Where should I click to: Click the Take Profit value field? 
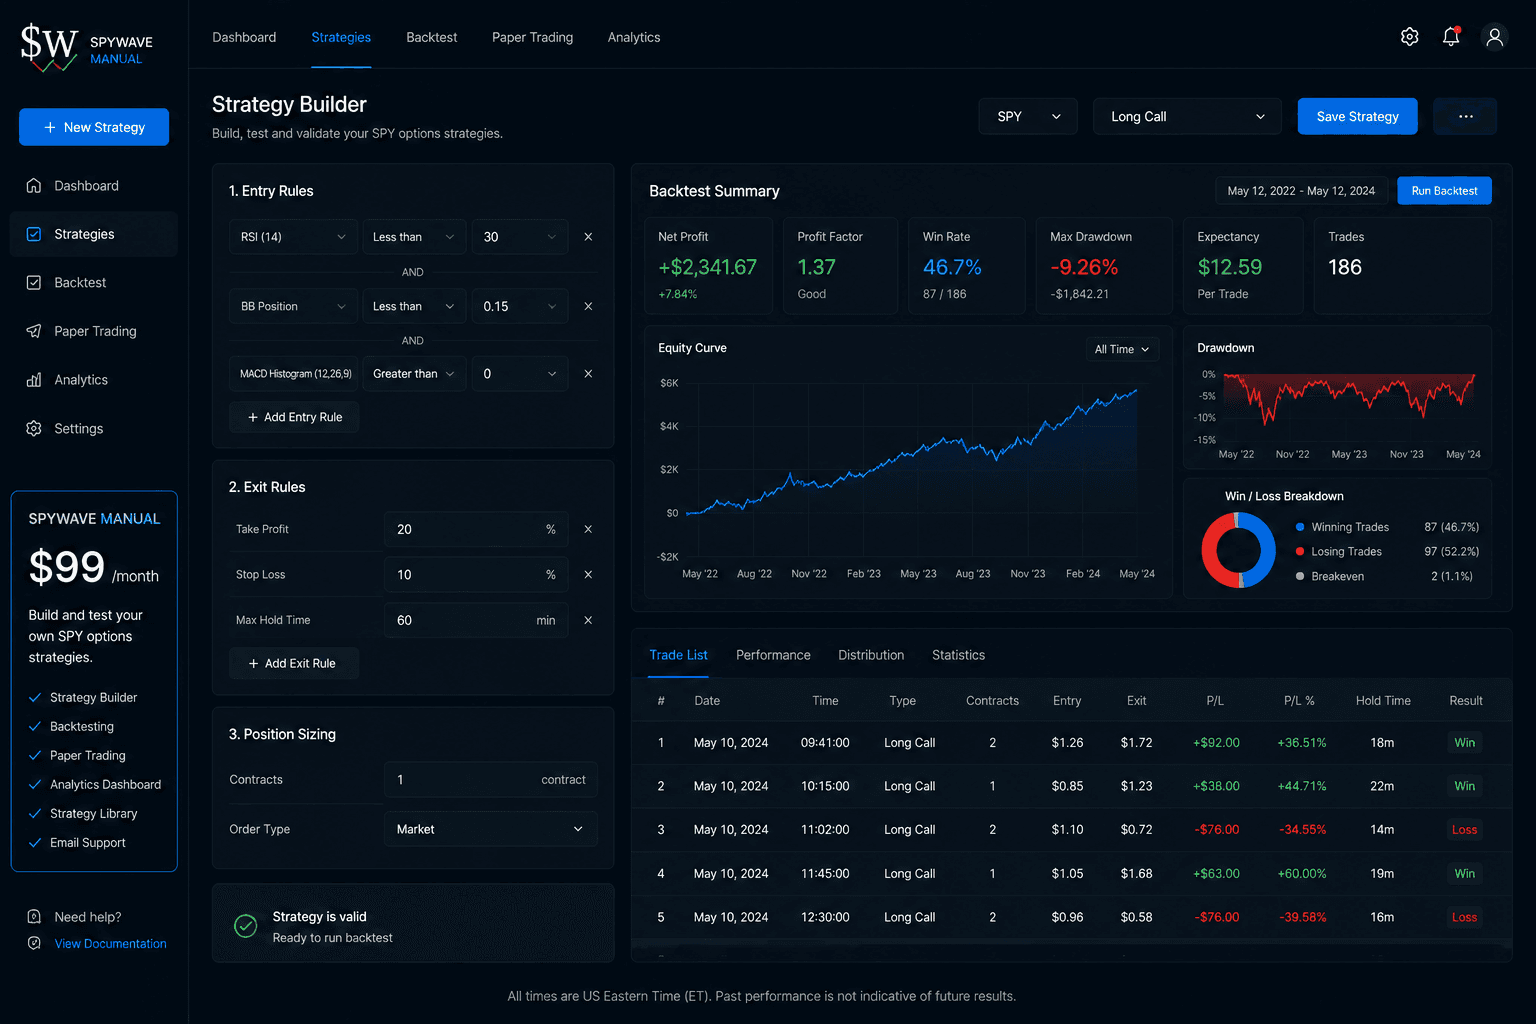476,529
